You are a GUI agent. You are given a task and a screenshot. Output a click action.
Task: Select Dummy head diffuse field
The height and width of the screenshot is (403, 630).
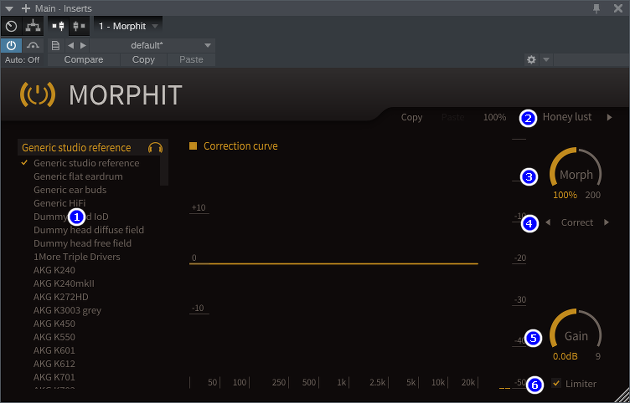tap(88, 230)
